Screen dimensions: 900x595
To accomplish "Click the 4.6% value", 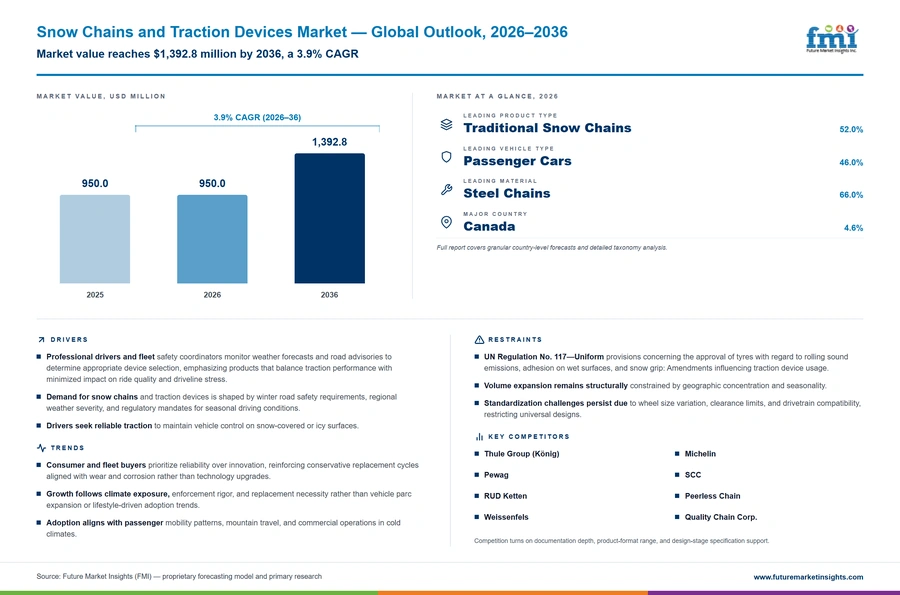I will click(x=854, y=228).
